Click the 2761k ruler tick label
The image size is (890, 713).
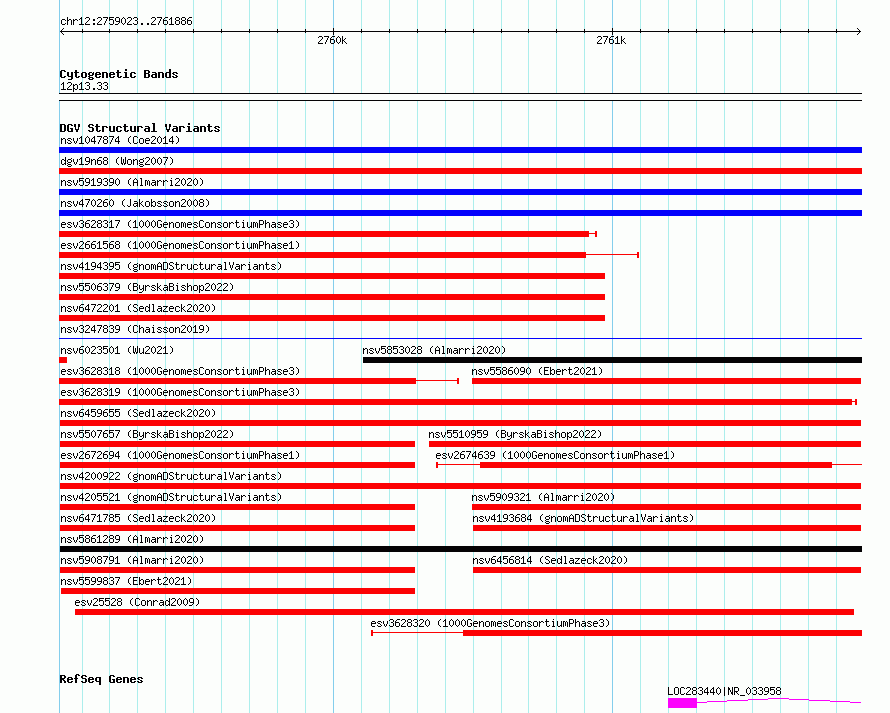[611, 40]
